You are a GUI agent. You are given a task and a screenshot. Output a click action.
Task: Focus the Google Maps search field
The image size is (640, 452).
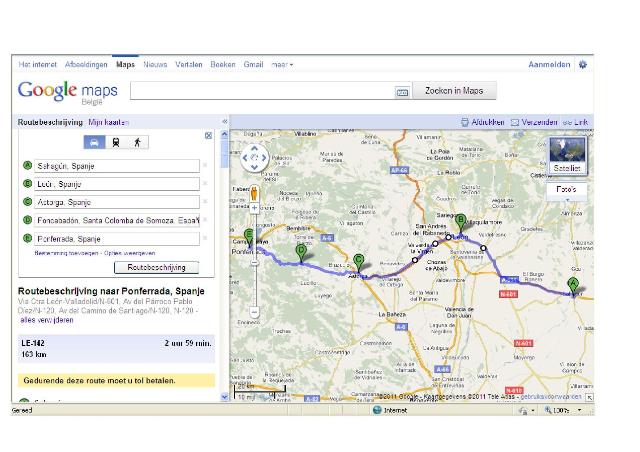click(262, 91)
